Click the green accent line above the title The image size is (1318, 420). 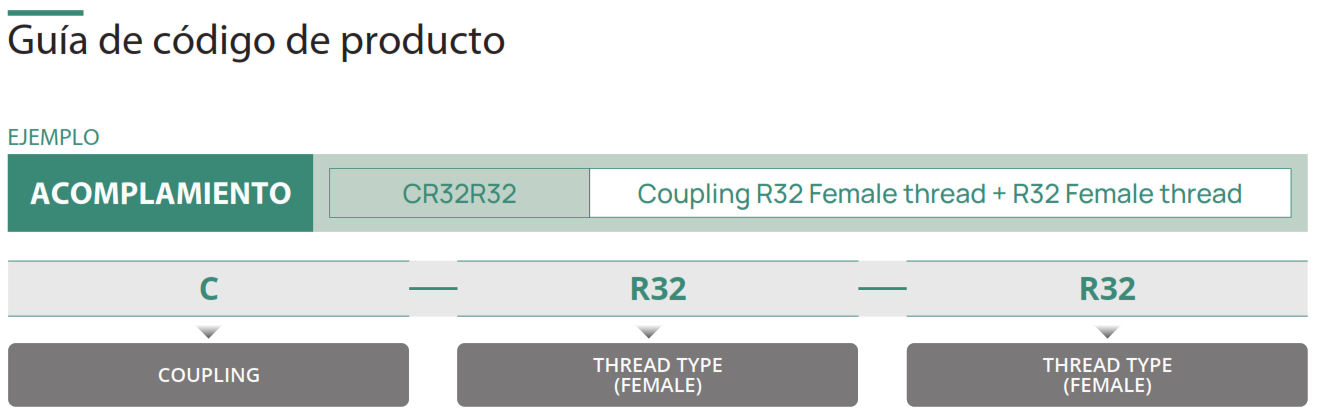point(46,12)
